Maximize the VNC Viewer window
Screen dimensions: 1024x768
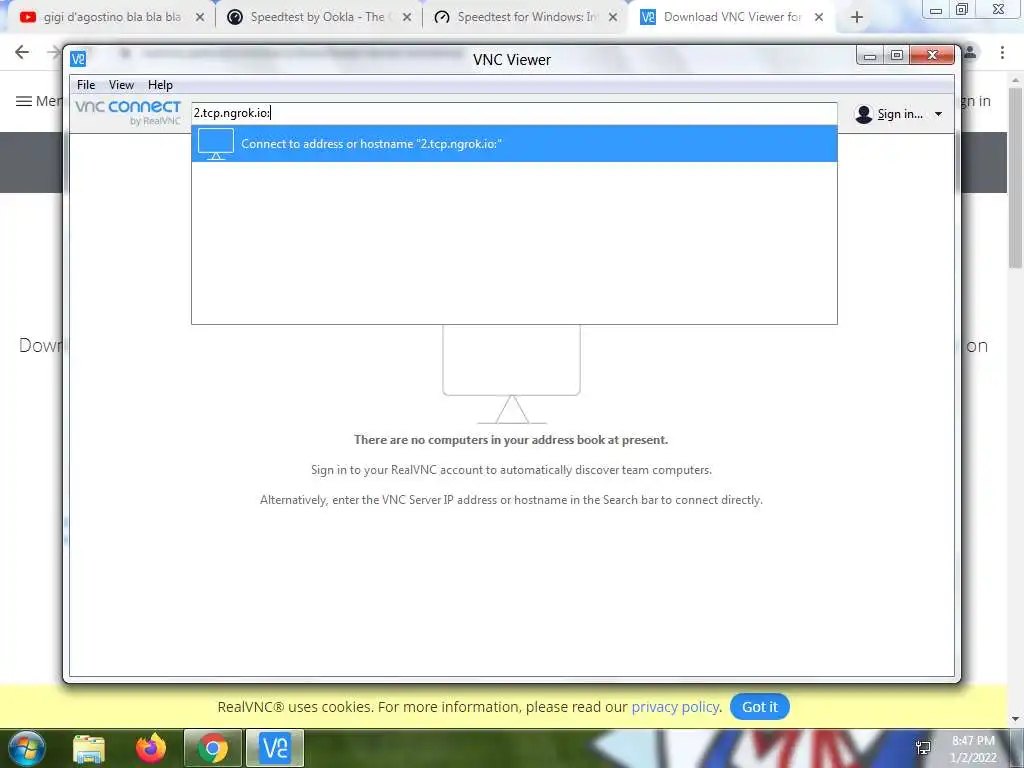897,56
